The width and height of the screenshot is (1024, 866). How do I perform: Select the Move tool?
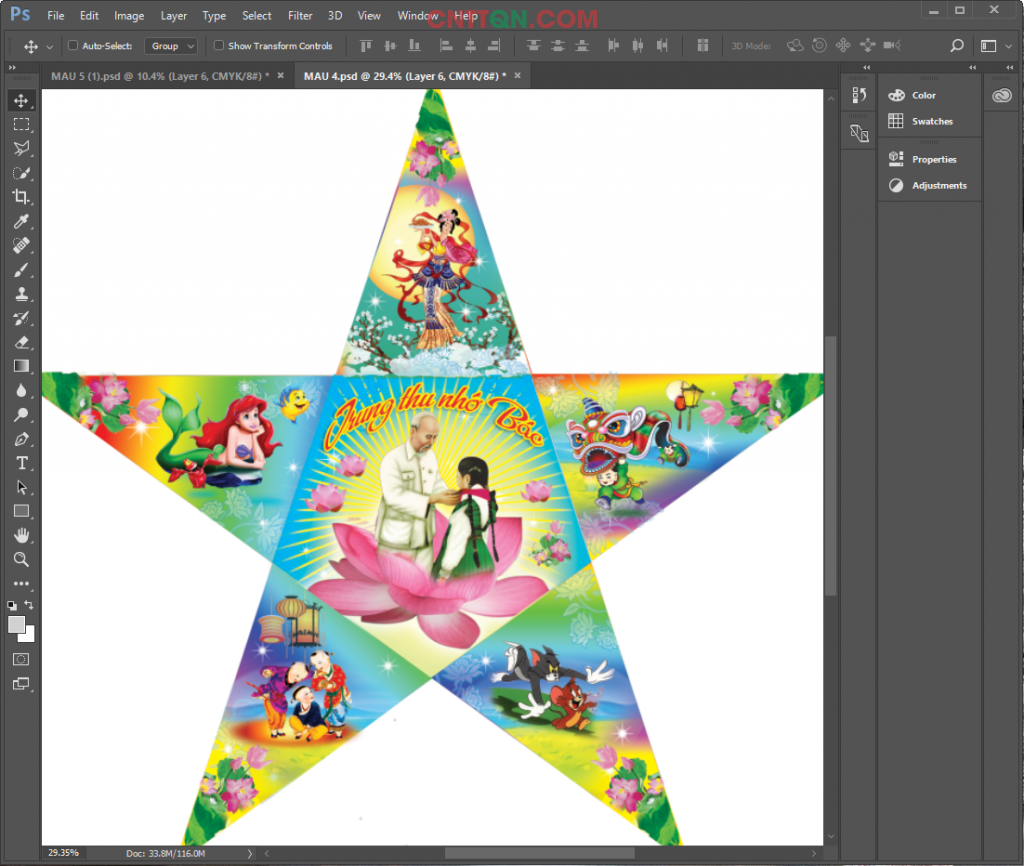tap(21, 101)
